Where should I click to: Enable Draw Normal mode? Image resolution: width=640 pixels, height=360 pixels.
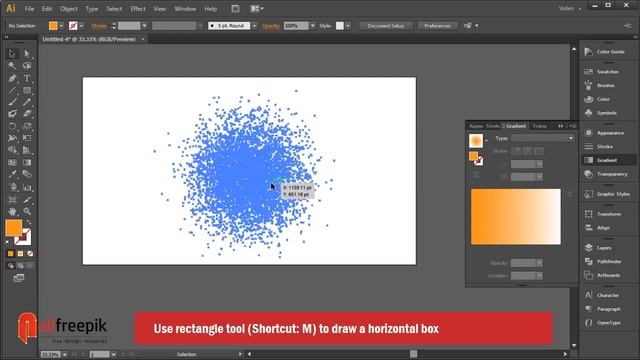[11, 266]
